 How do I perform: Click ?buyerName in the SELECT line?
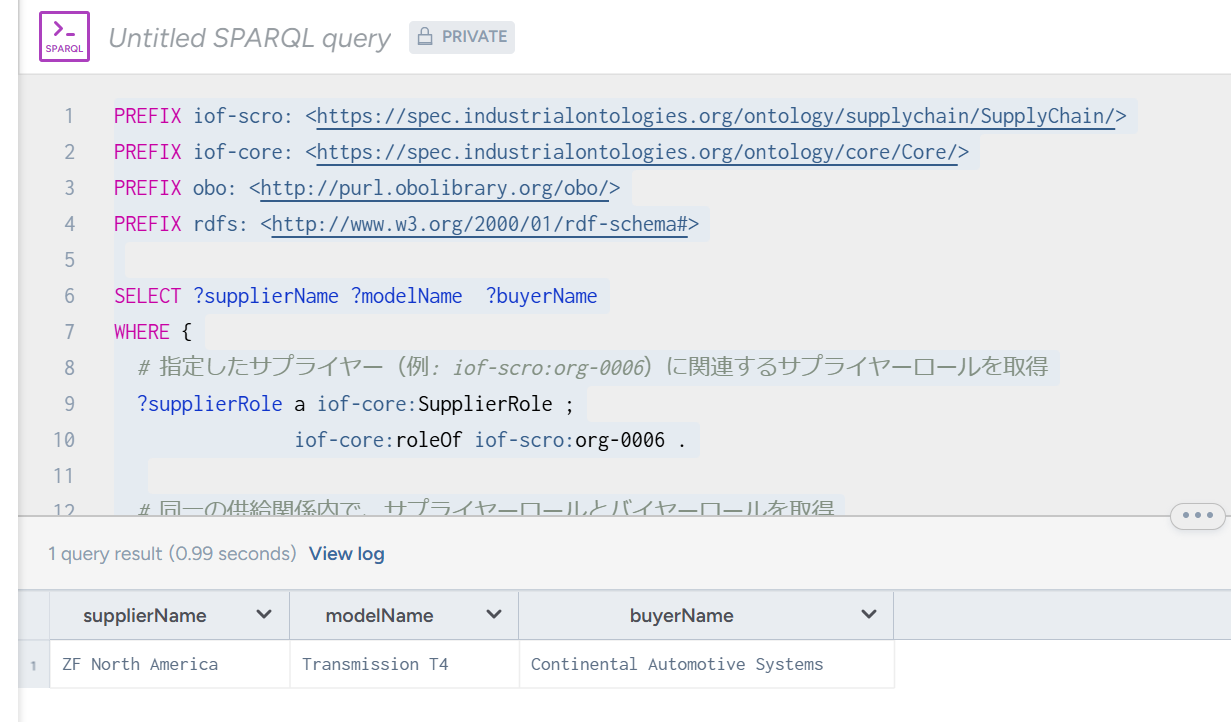542,296
